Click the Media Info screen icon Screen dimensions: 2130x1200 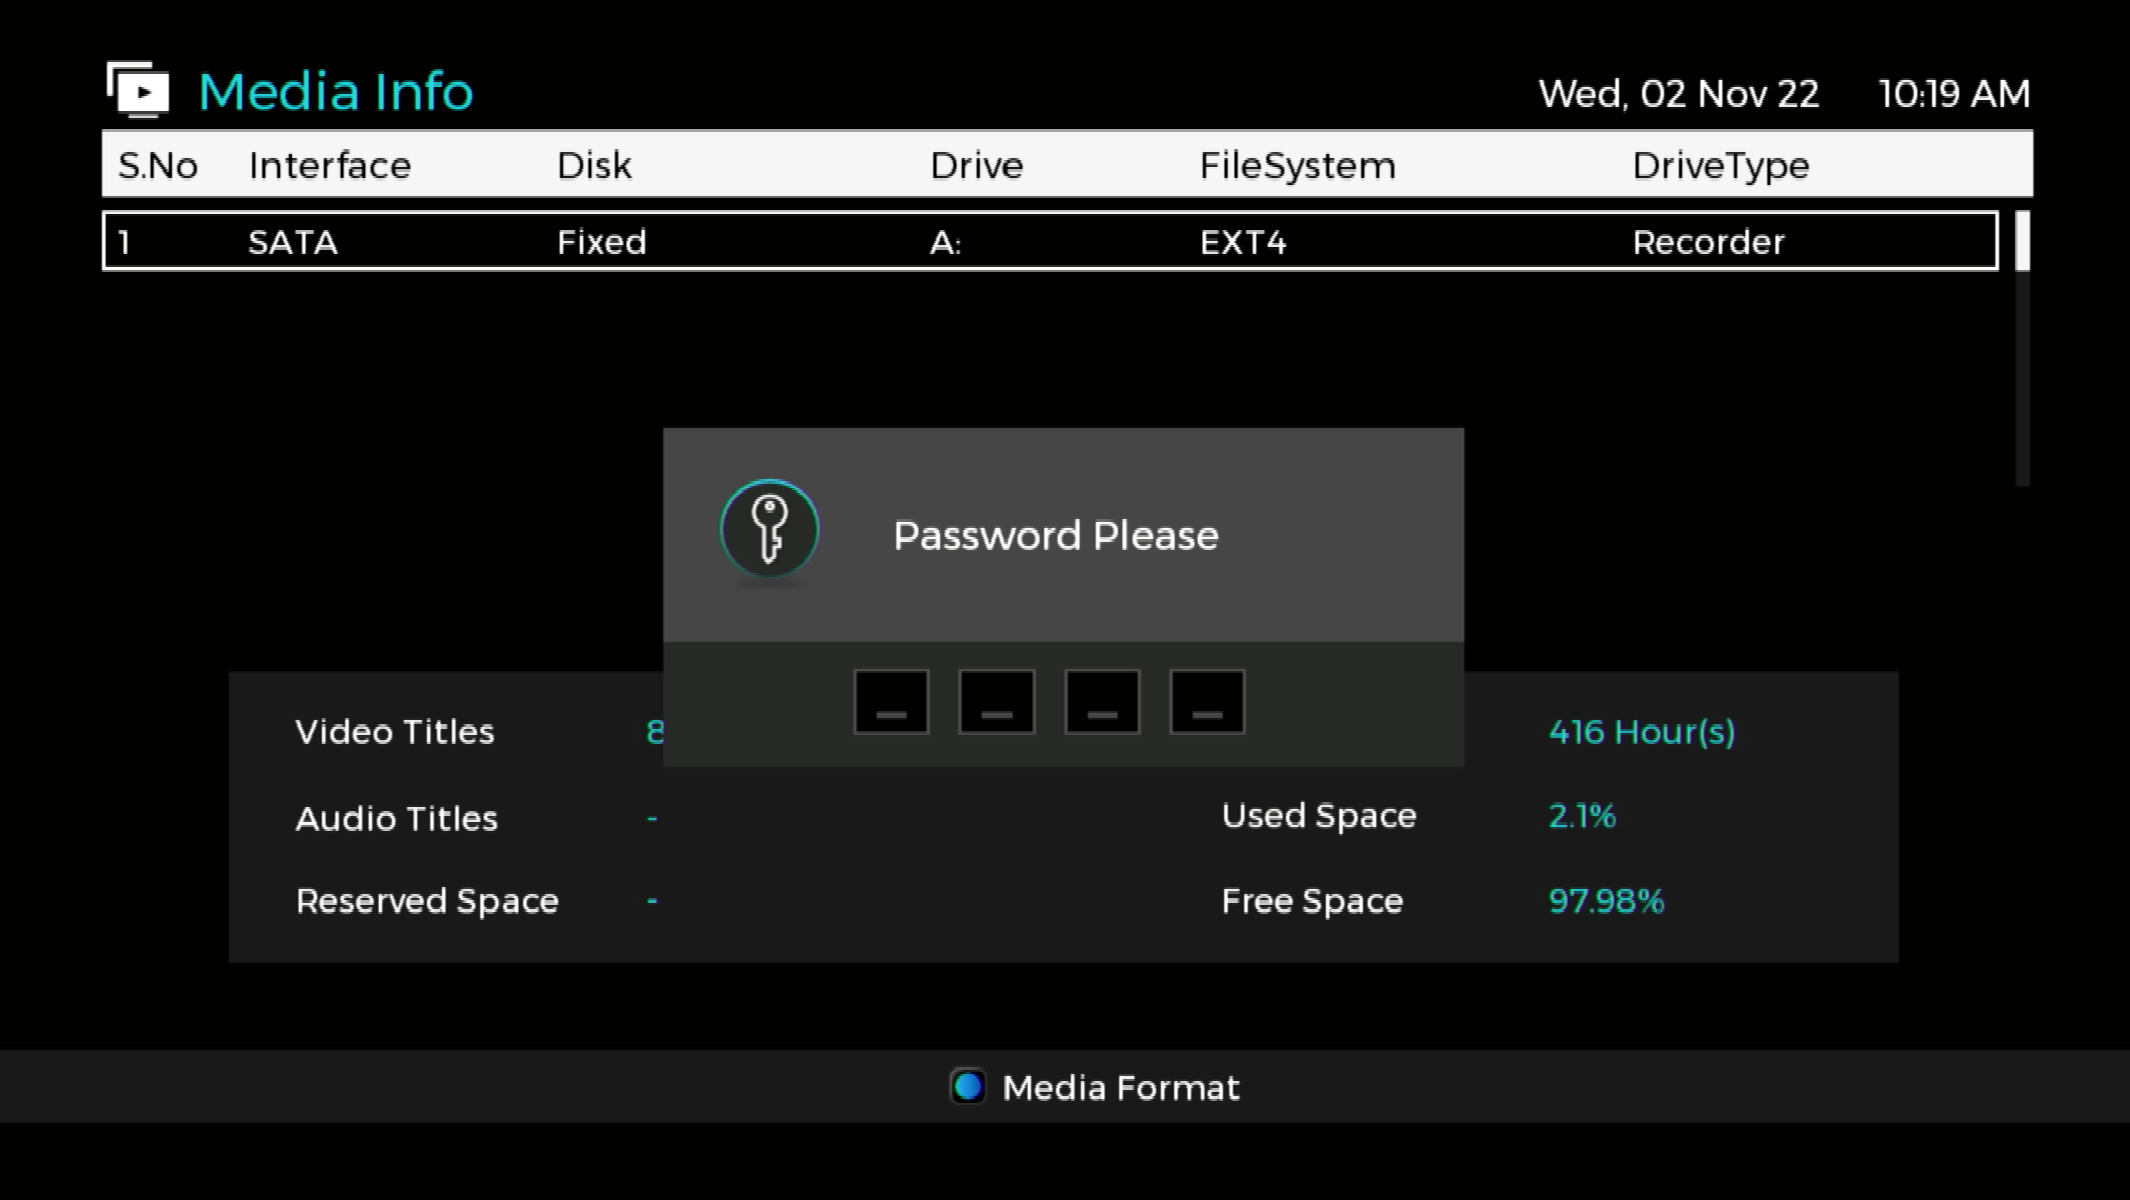tap(139, 89)
